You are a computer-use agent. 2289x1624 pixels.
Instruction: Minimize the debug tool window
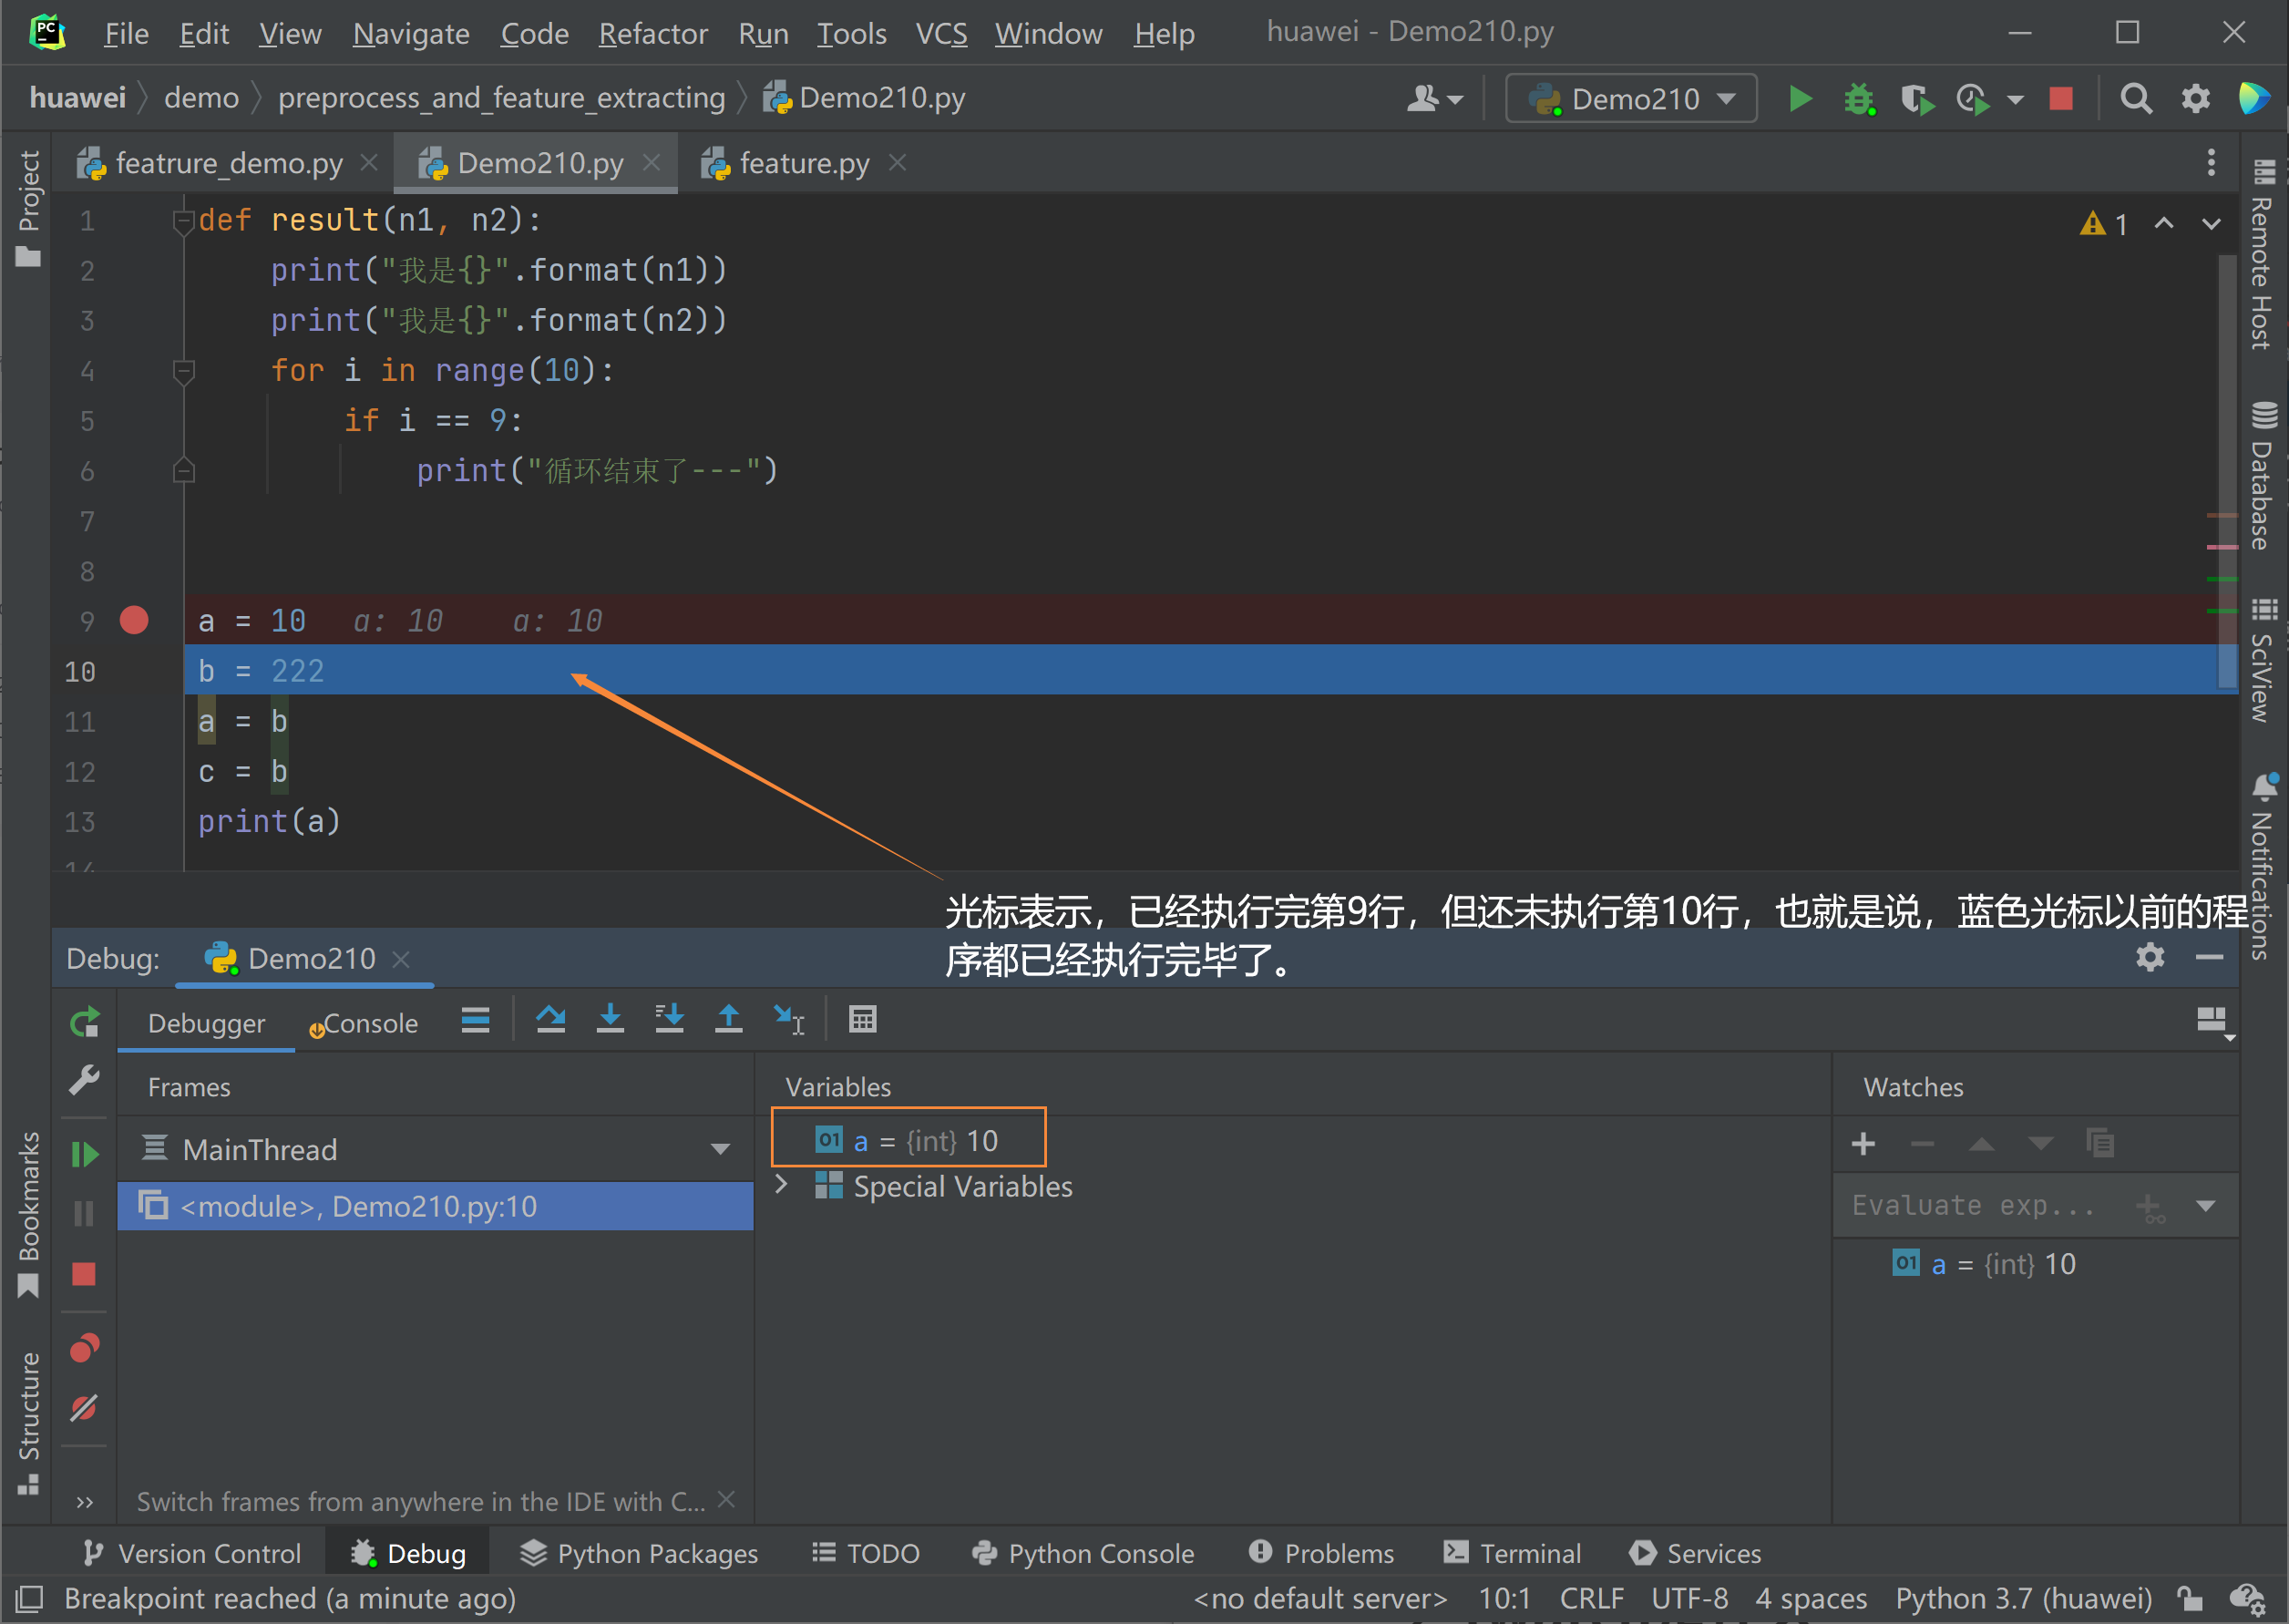click(2209, 958)
